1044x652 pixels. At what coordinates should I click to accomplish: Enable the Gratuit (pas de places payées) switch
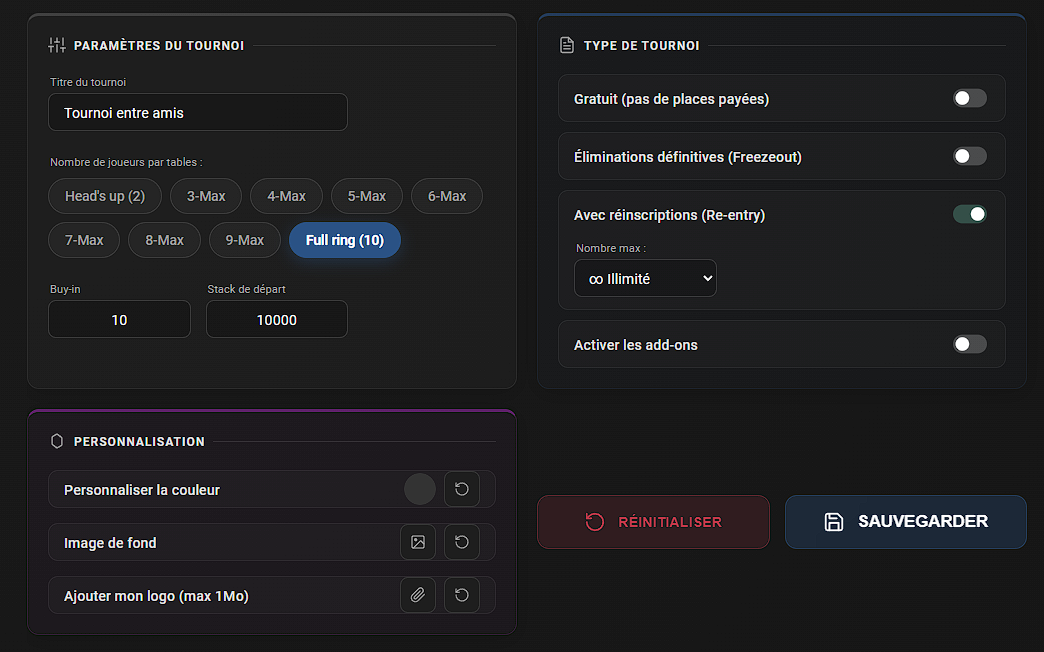[x=969, y=99]
